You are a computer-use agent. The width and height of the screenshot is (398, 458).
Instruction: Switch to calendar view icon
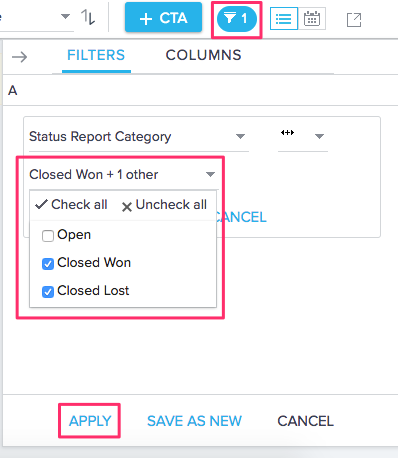coord(312,19)
